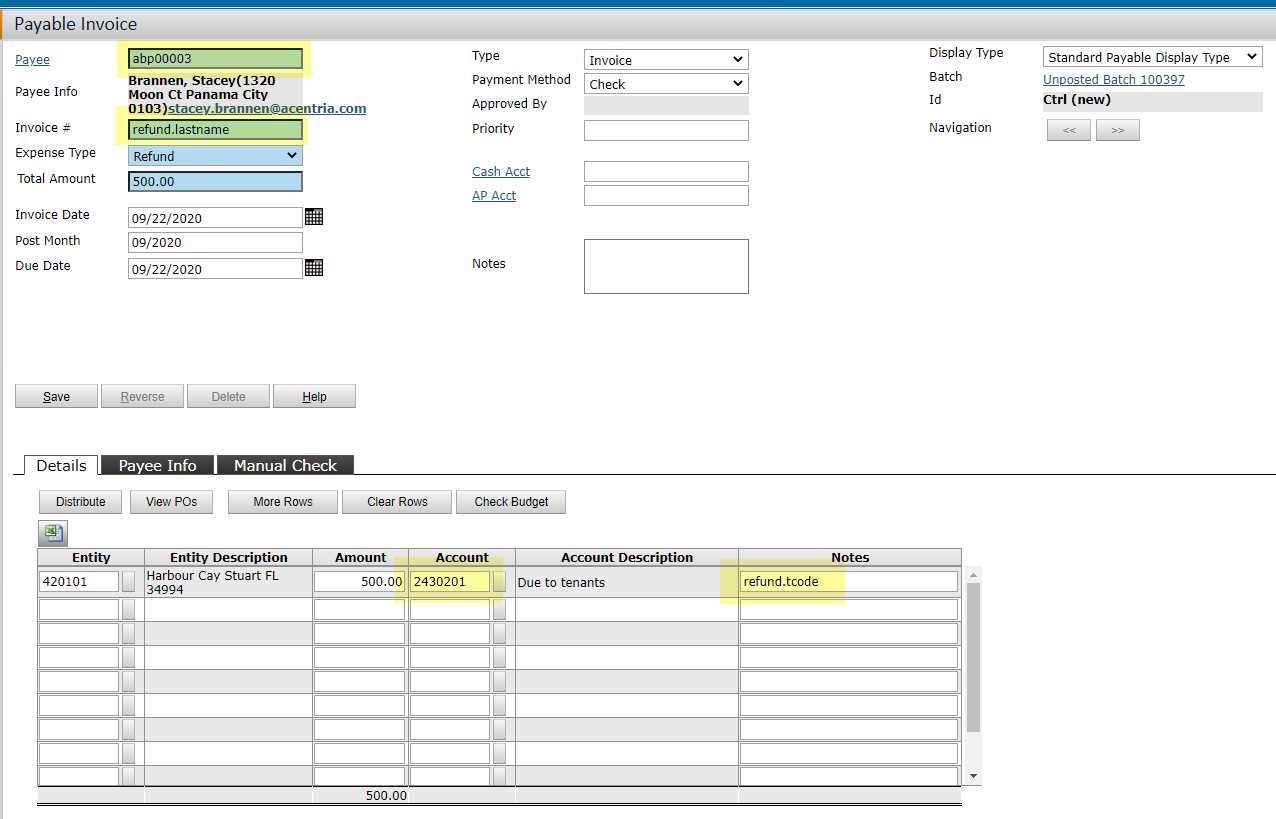Open Invoice Date calendar picker
This screenshot has height=819, width=1276.
pyautogui.click(x=314, y=217)
